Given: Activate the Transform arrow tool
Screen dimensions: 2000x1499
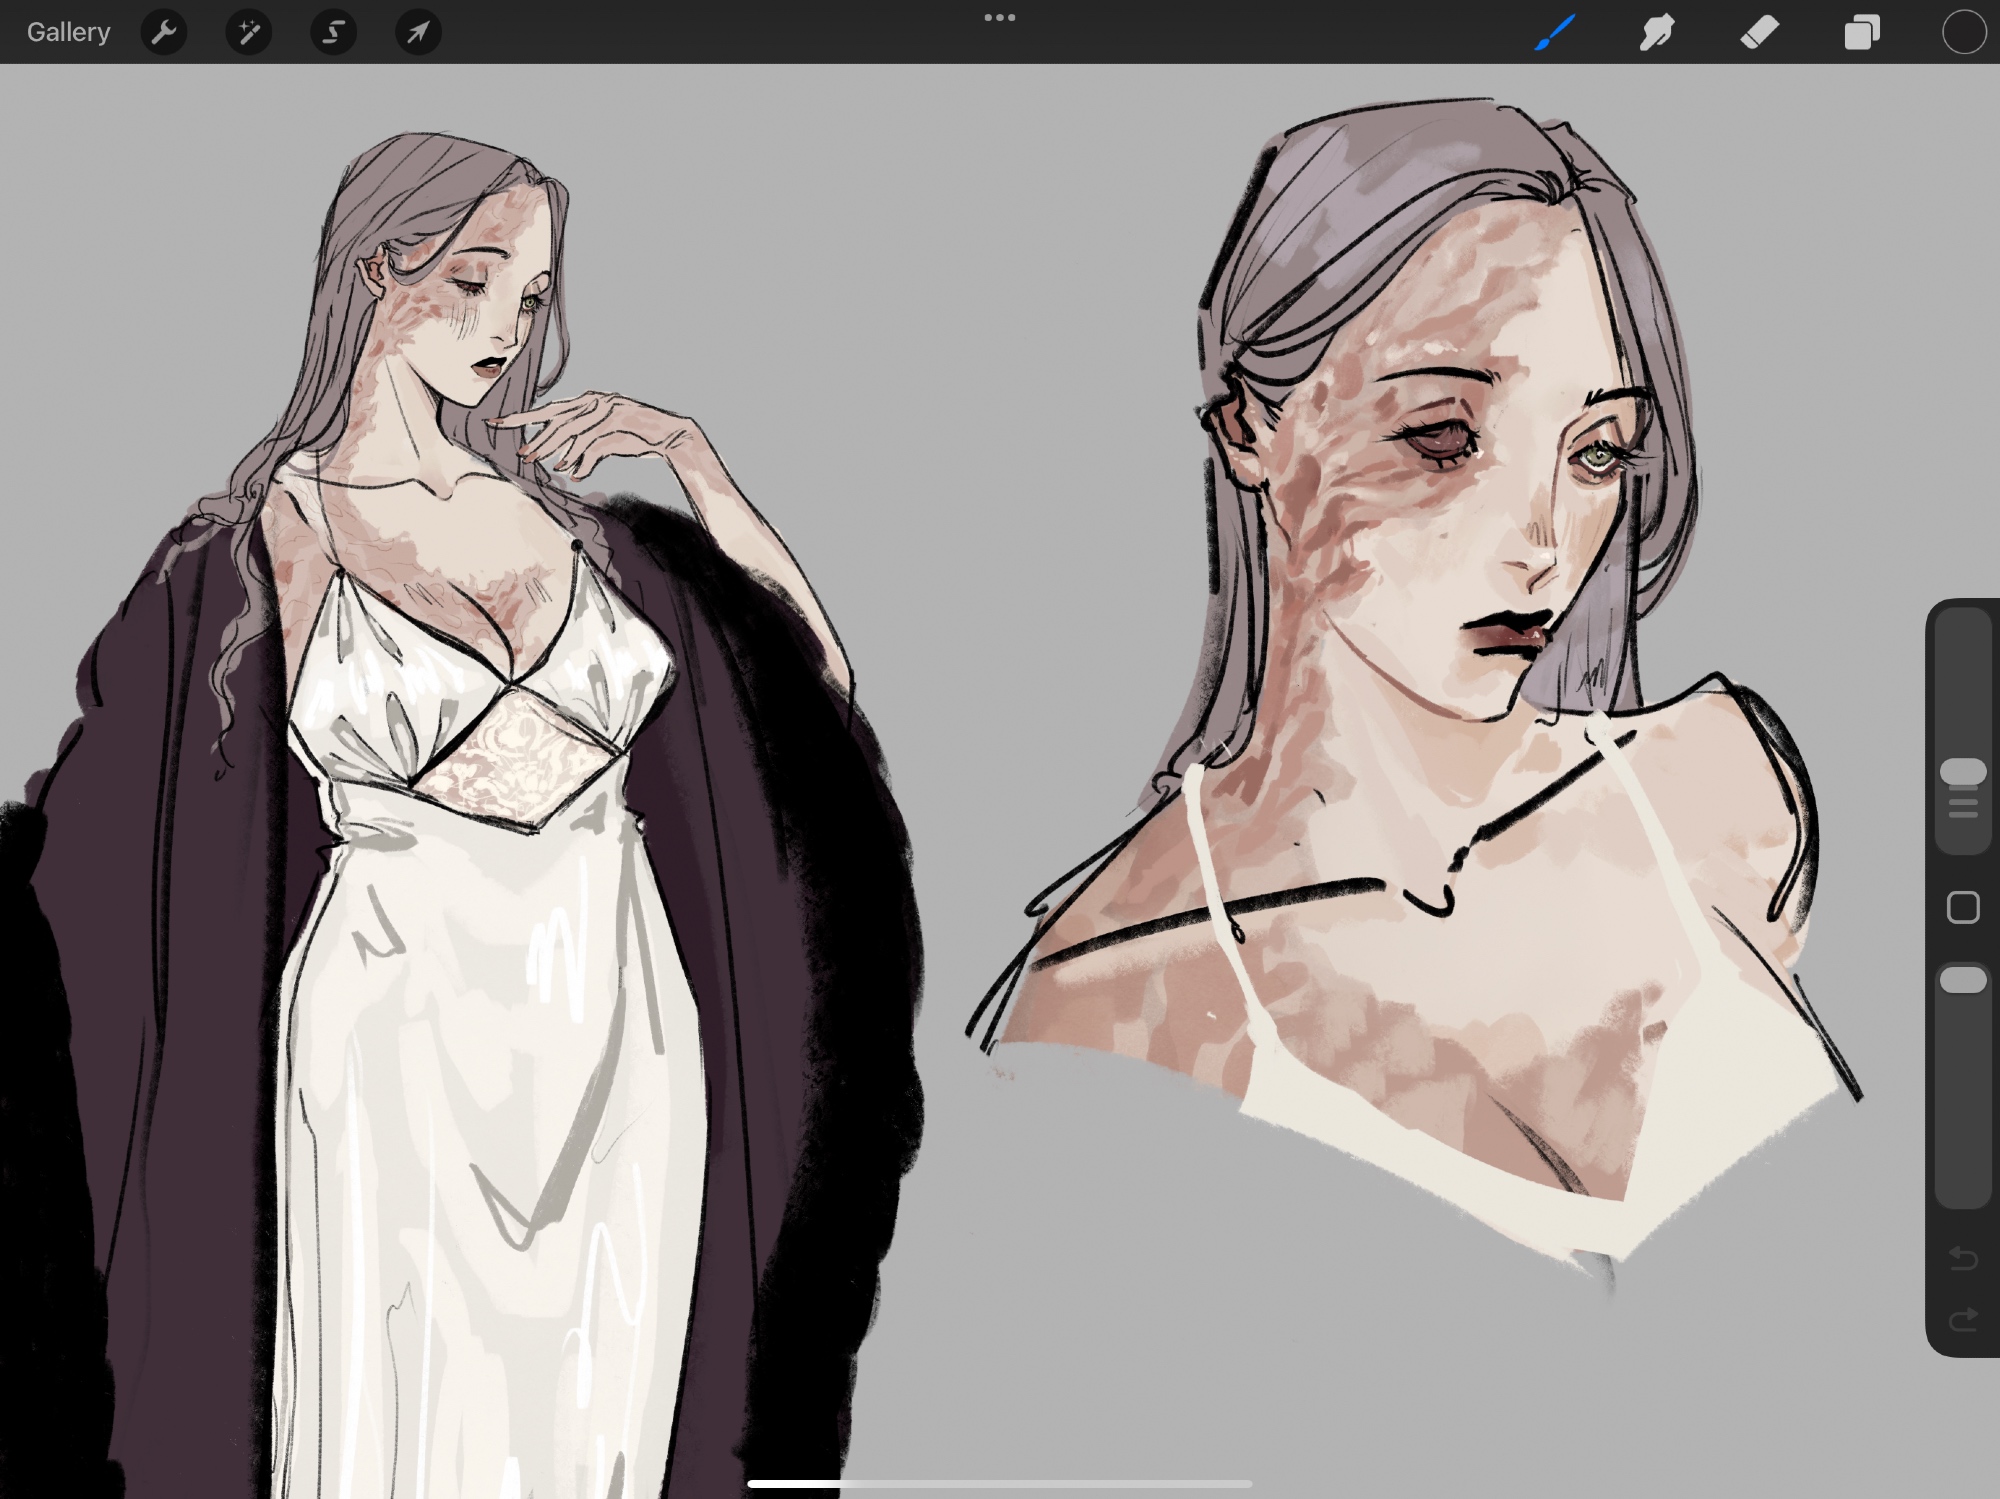Looking at the screenshot, I should 418,32.
